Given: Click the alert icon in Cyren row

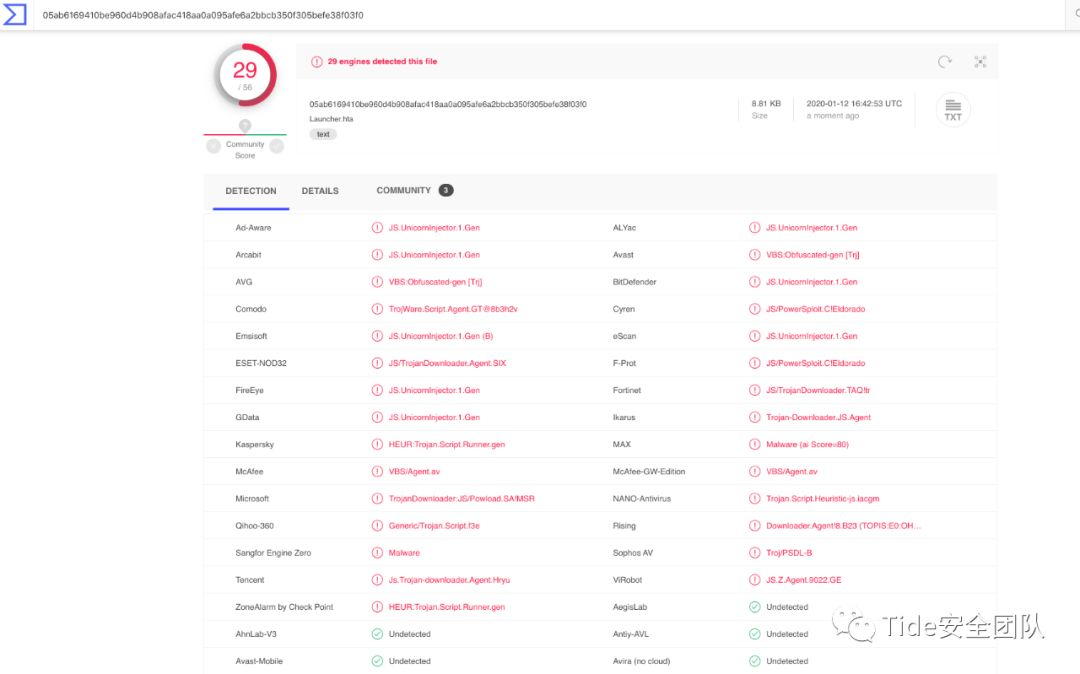Looking at the screenshot, I should pos(754,309).
